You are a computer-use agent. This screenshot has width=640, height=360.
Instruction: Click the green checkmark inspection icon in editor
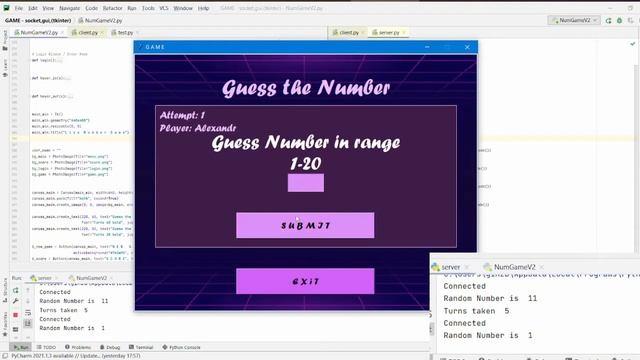click(632, 44)
